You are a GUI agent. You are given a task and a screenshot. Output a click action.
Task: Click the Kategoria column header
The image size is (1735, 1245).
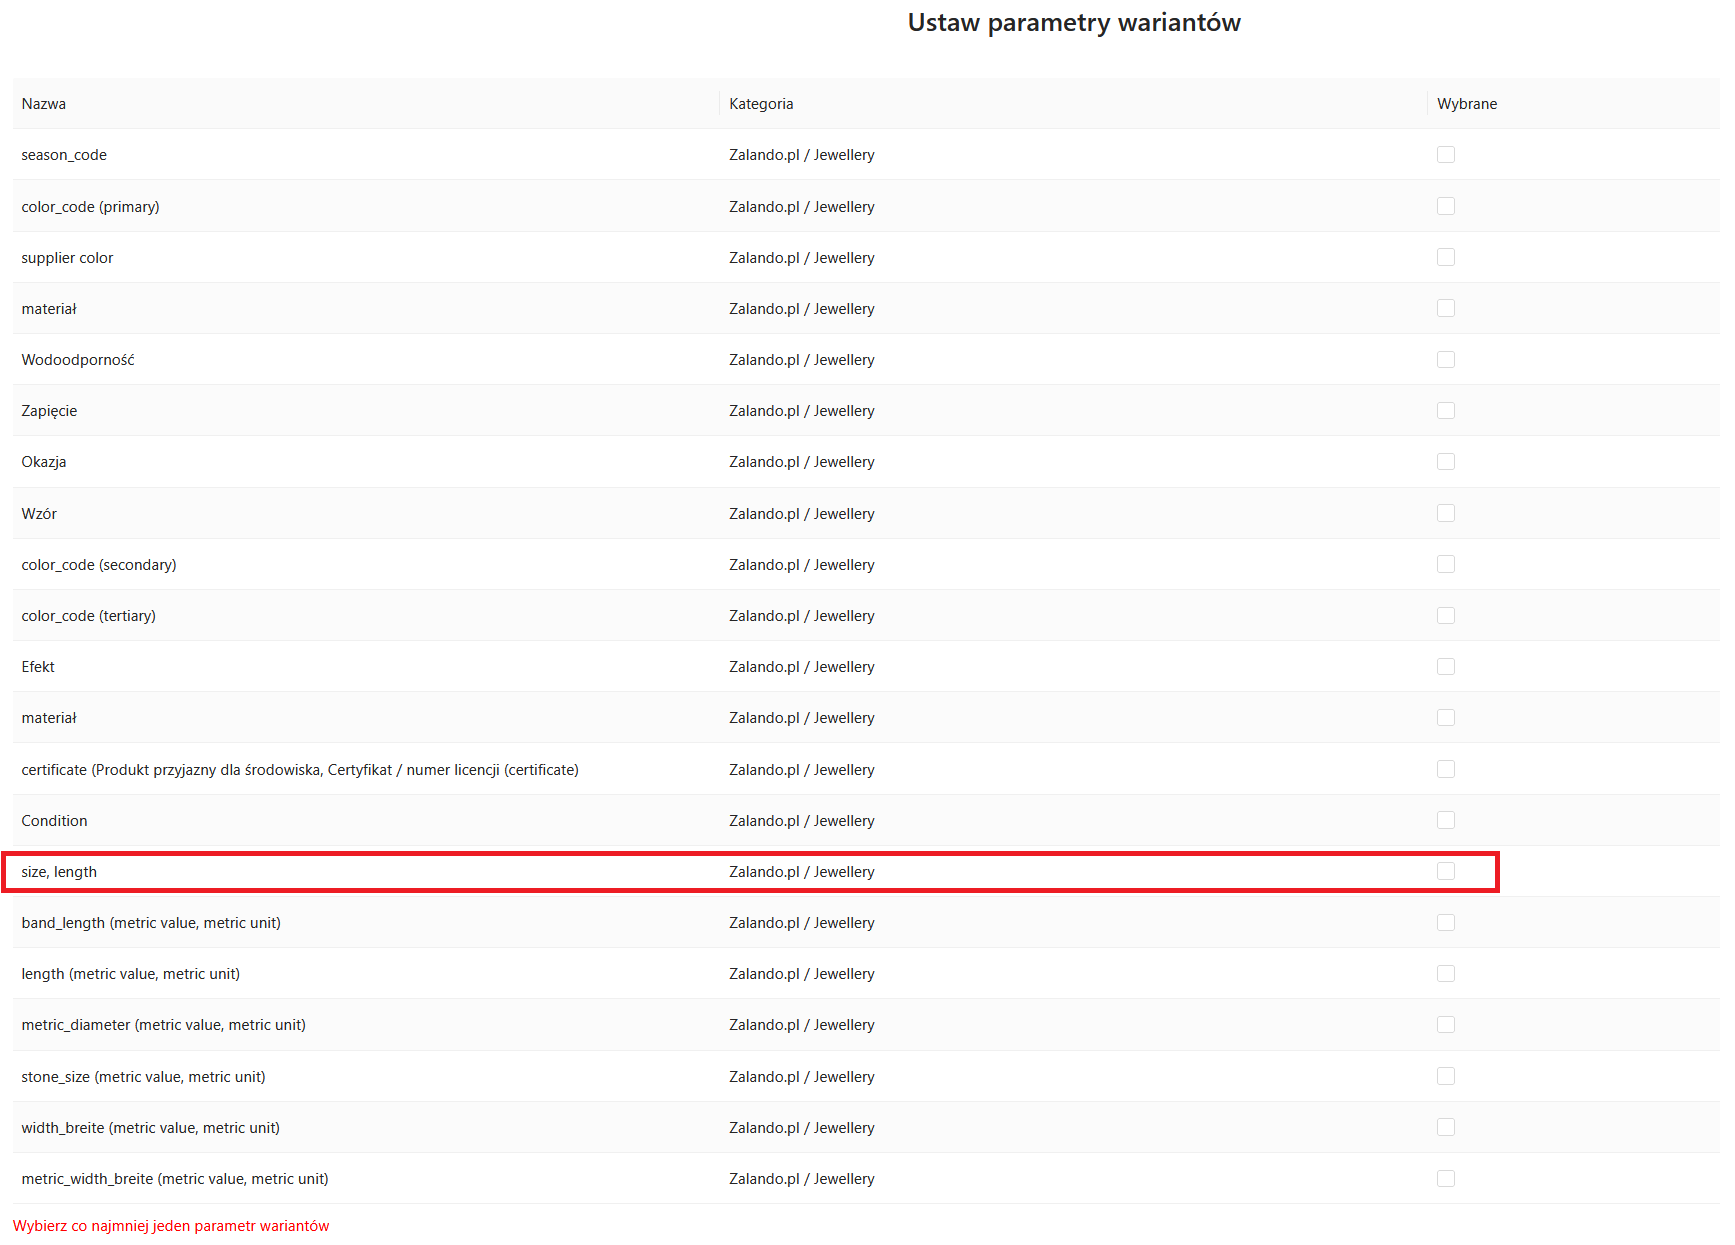761,104
